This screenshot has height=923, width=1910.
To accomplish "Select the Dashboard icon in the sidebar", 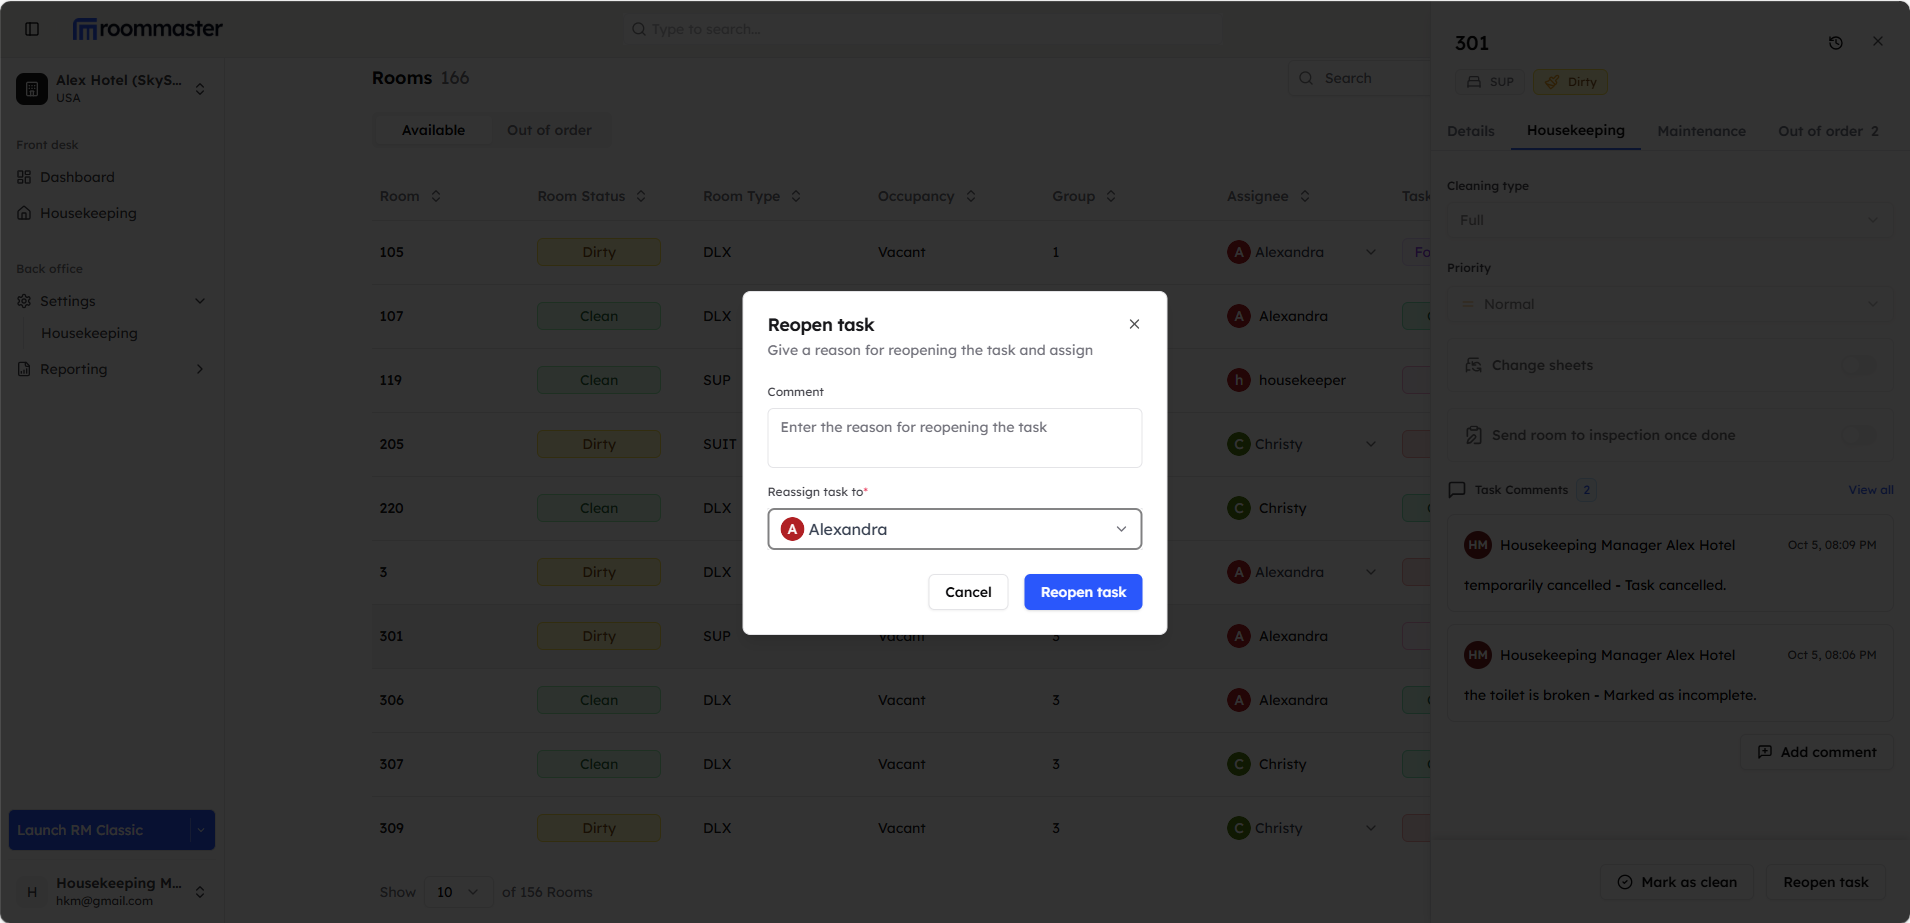I will [x=23, y=177].
